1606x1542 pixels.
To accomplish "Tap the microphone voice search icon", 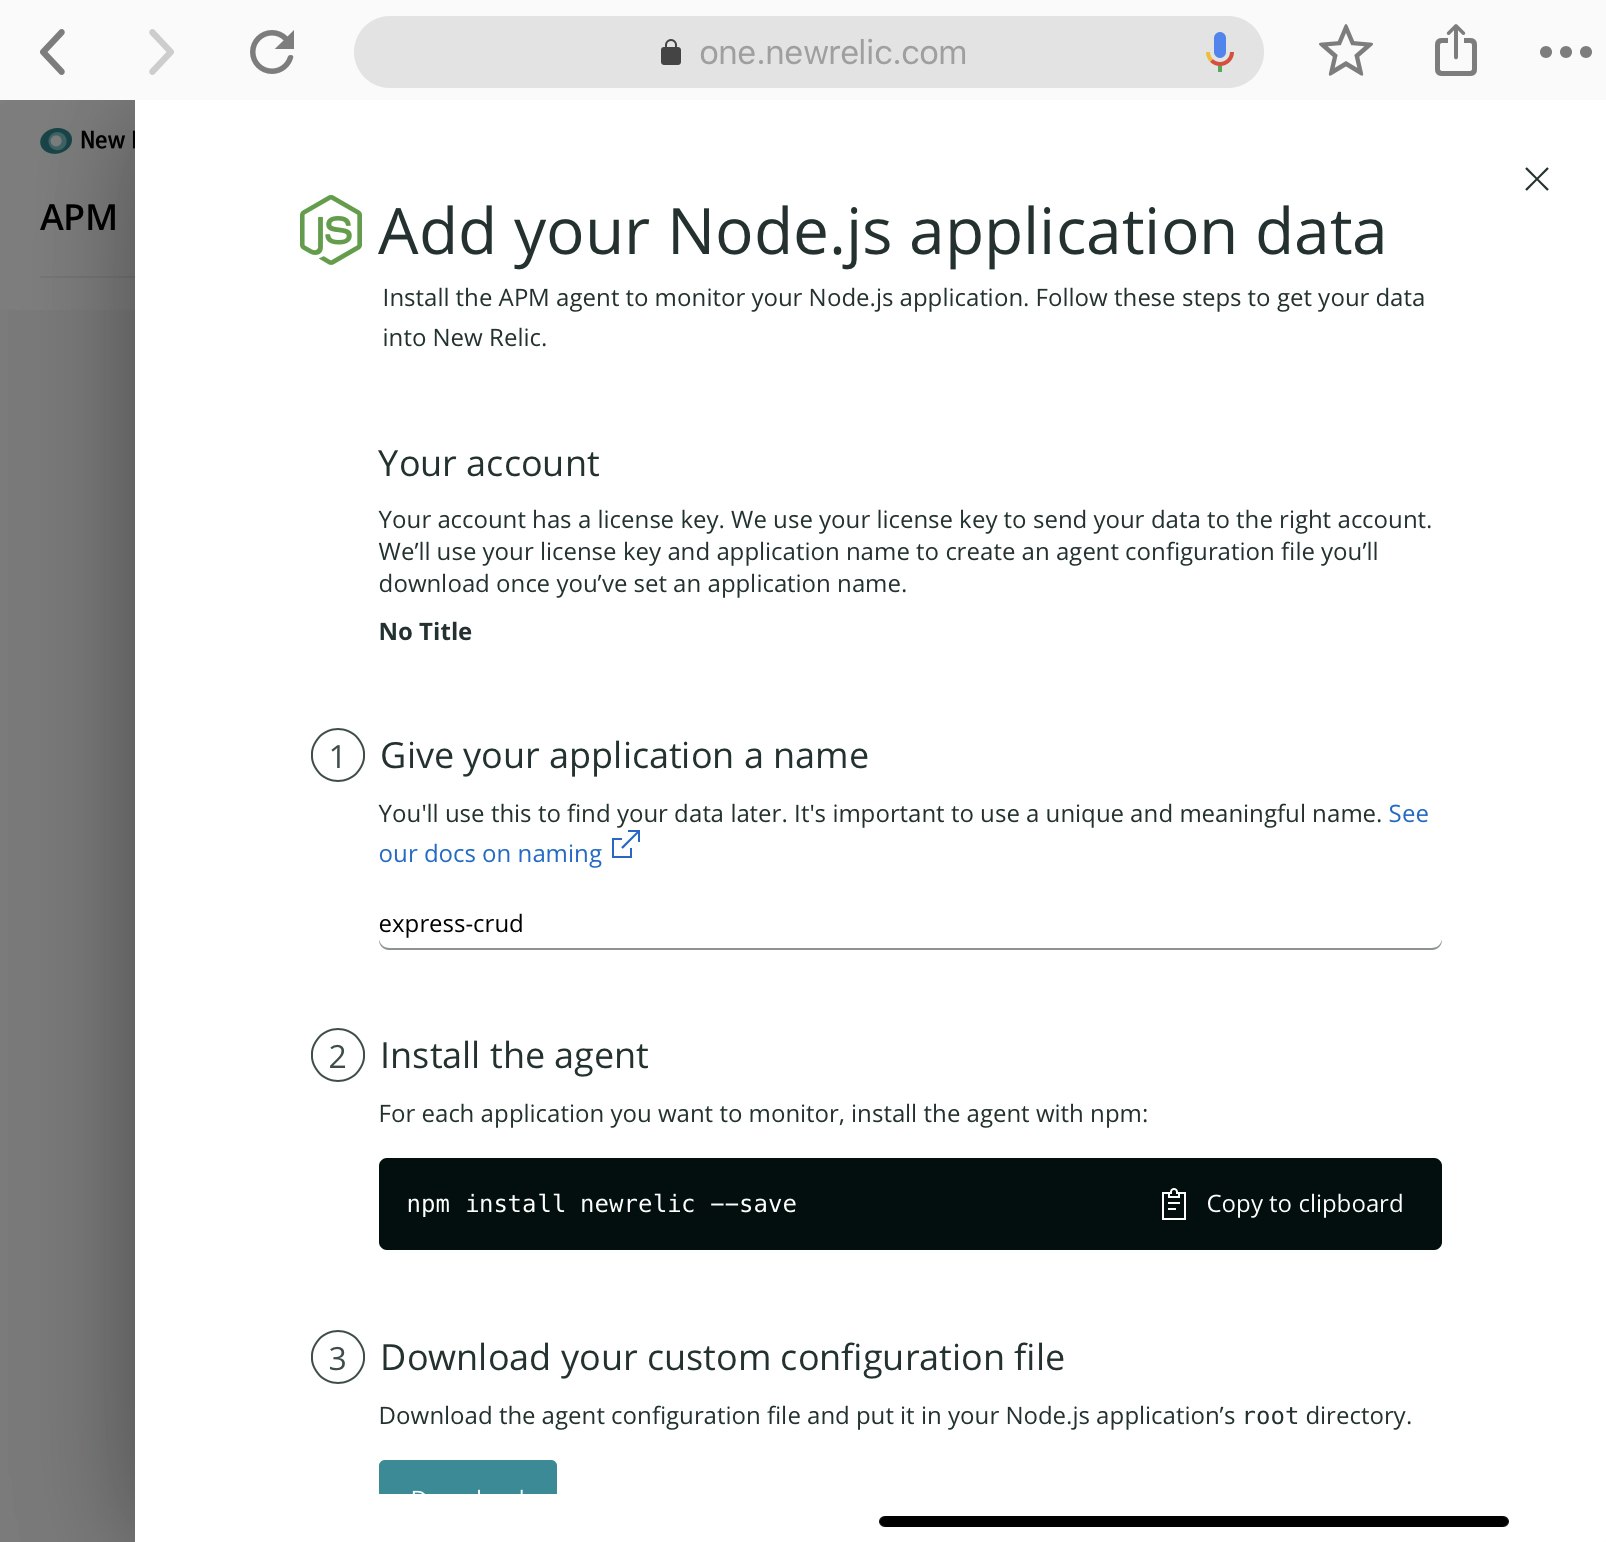I will pos(1219,52).
